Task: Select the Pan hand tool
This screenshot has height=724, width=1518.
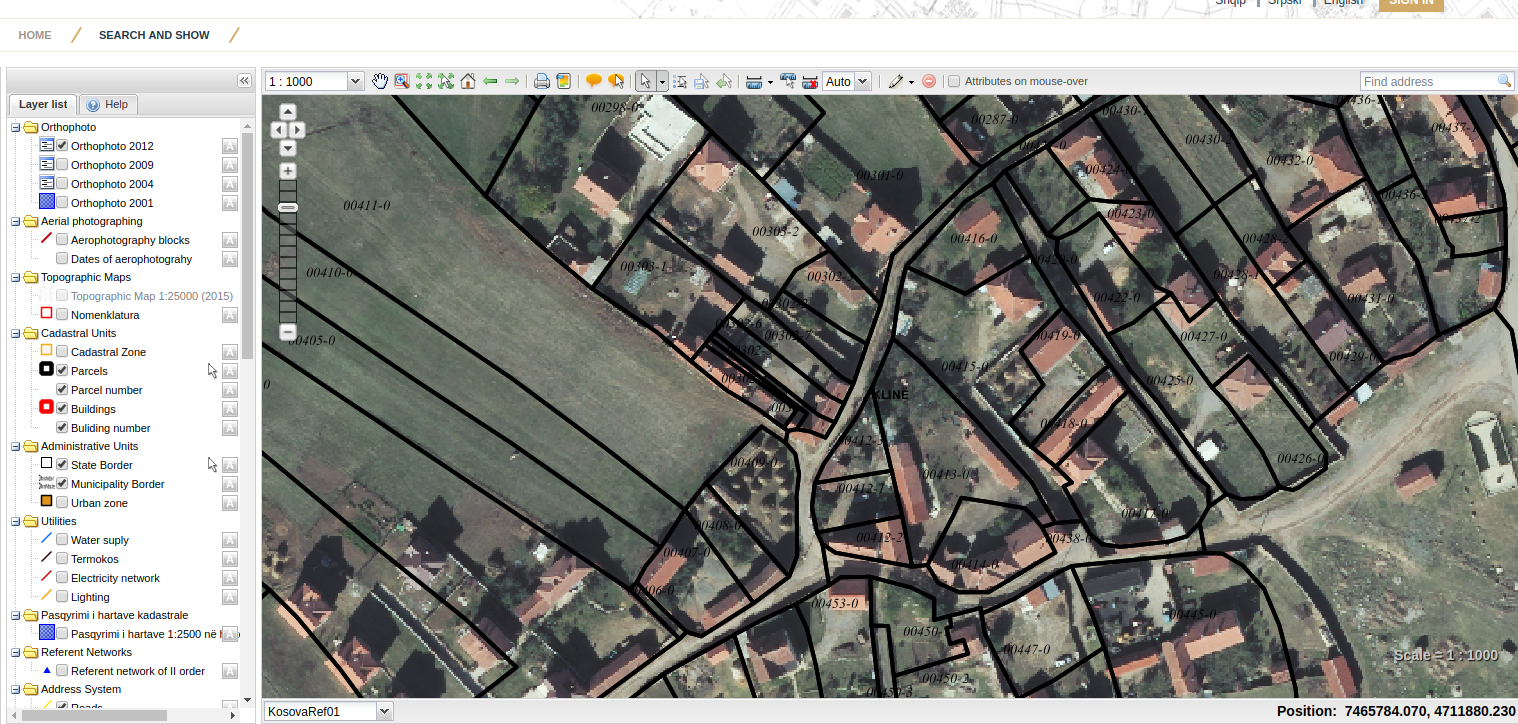Action: pos(380,81)
